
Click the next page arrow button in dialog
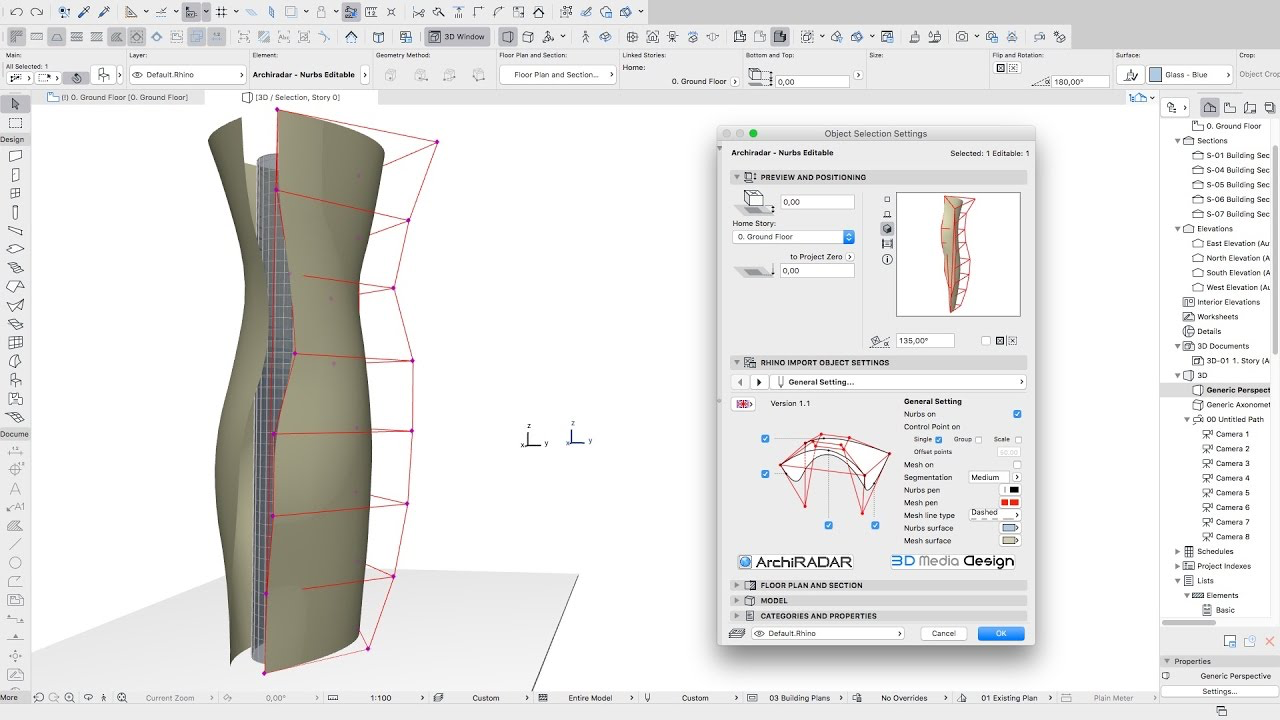click(x=759, y=382)
